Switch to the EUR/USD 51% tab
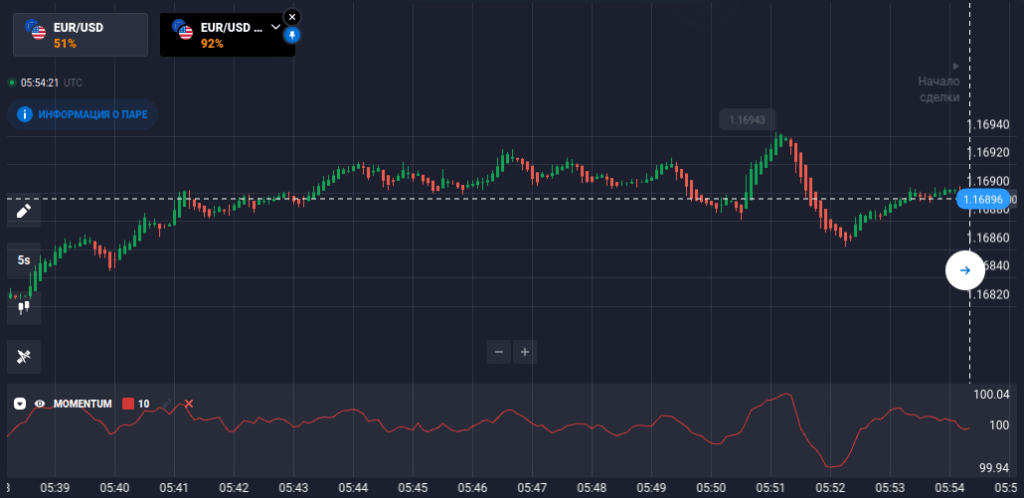The height and width of the screenshot is (498, 1024). (x=80, y=35)
